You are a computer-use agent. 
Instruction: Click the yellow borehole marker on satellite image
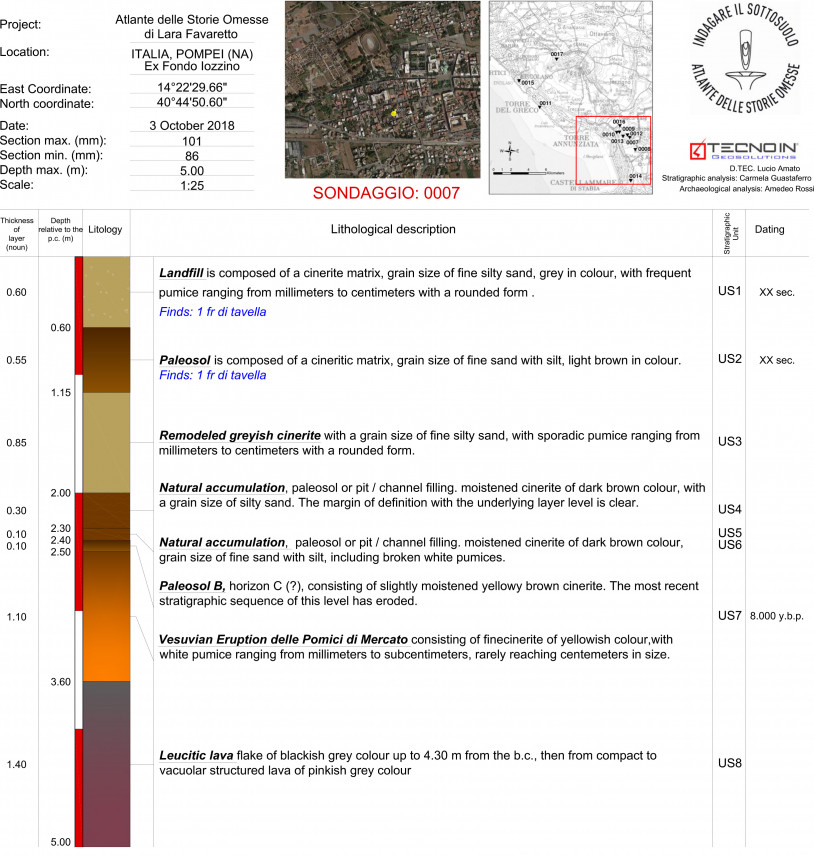tap(394, 114)
